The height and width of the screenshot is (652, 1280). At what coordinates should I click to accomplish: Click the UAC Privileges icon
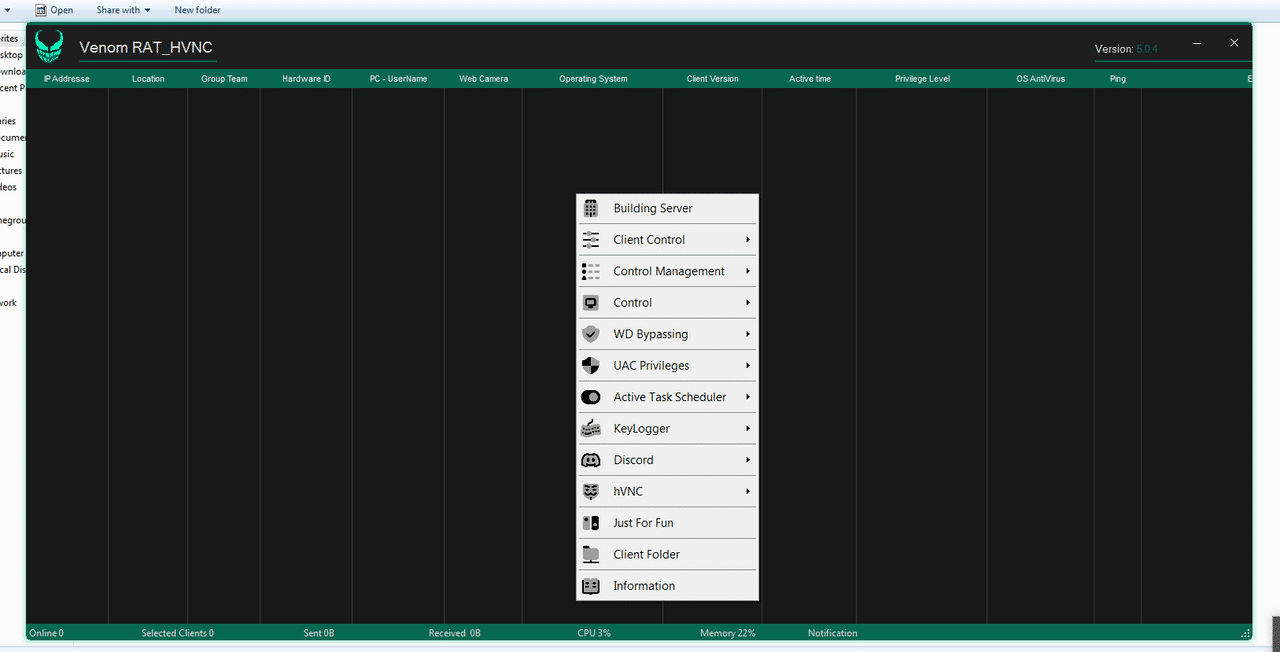pyautogui.click(x=593, y=365)
